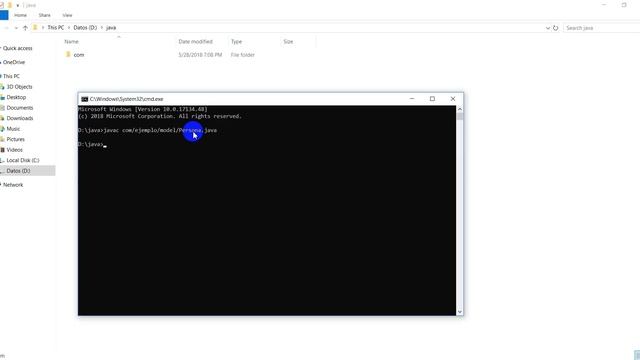The width and height of the screenshot is (640, 360).
Task: Open Local Disk (C:) in sidebar
Action: (23, 160)
